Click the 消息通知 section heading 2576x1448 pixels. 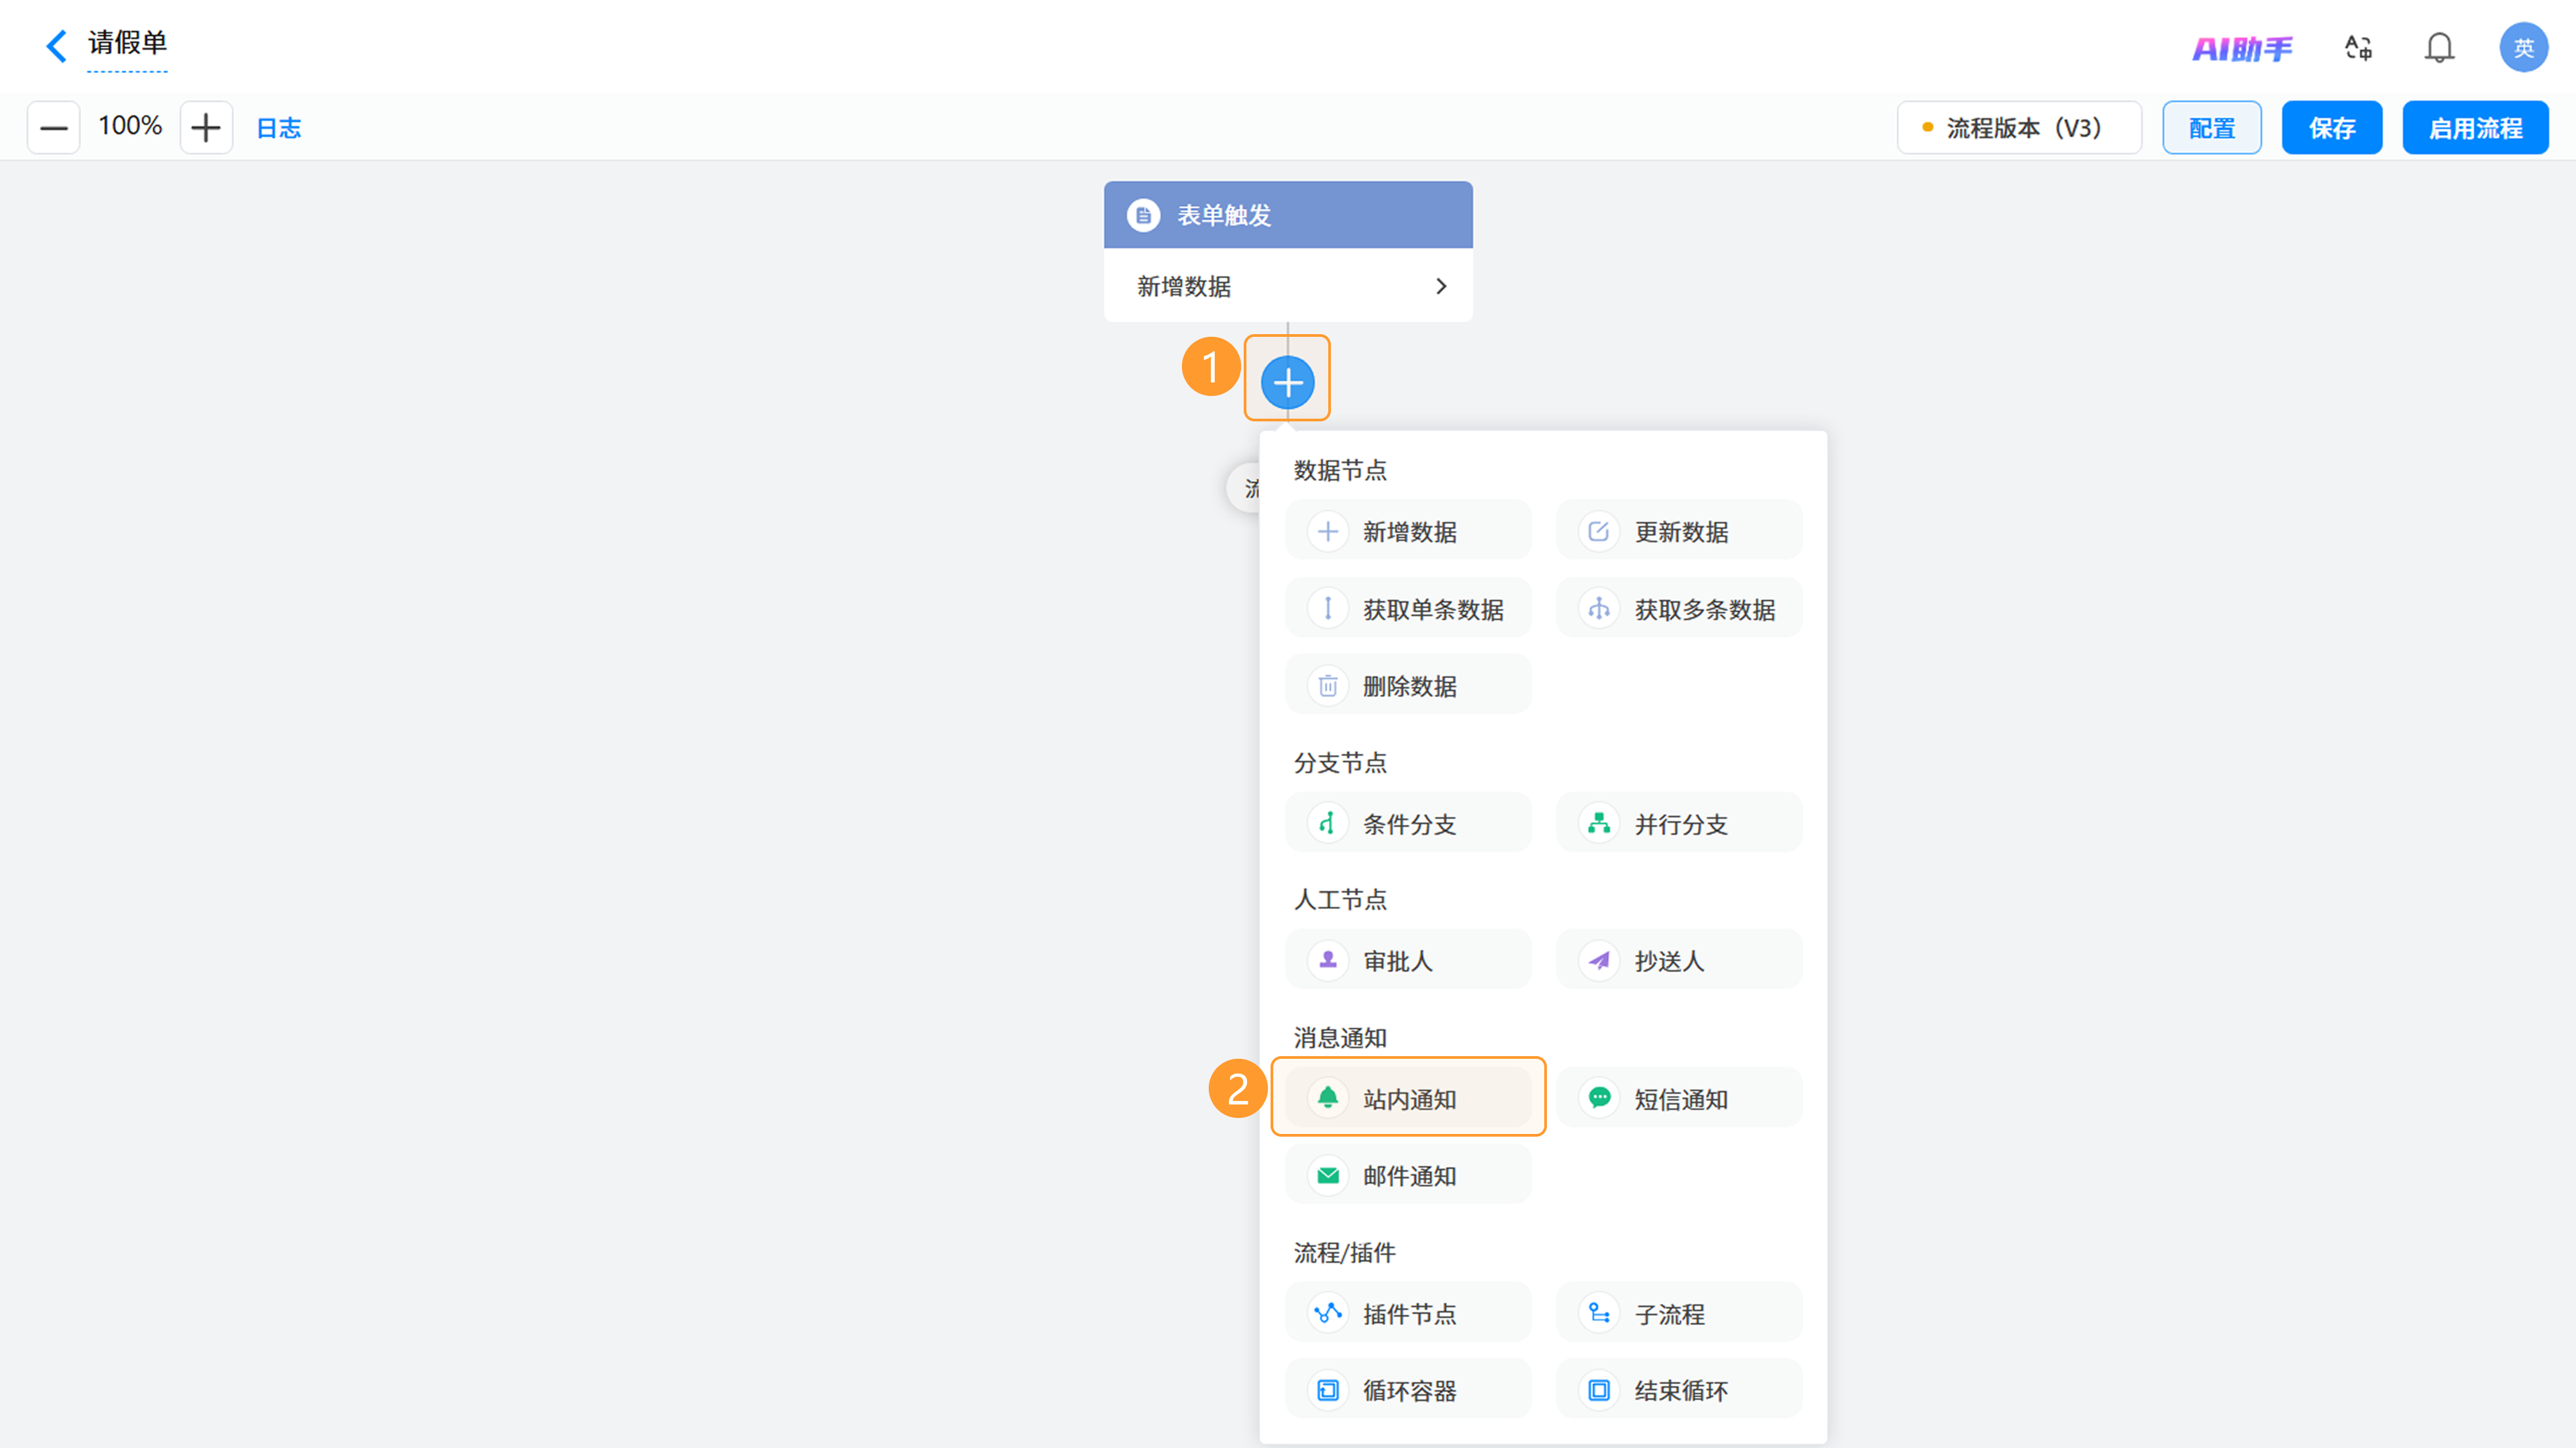[x=1340, y=1038]
